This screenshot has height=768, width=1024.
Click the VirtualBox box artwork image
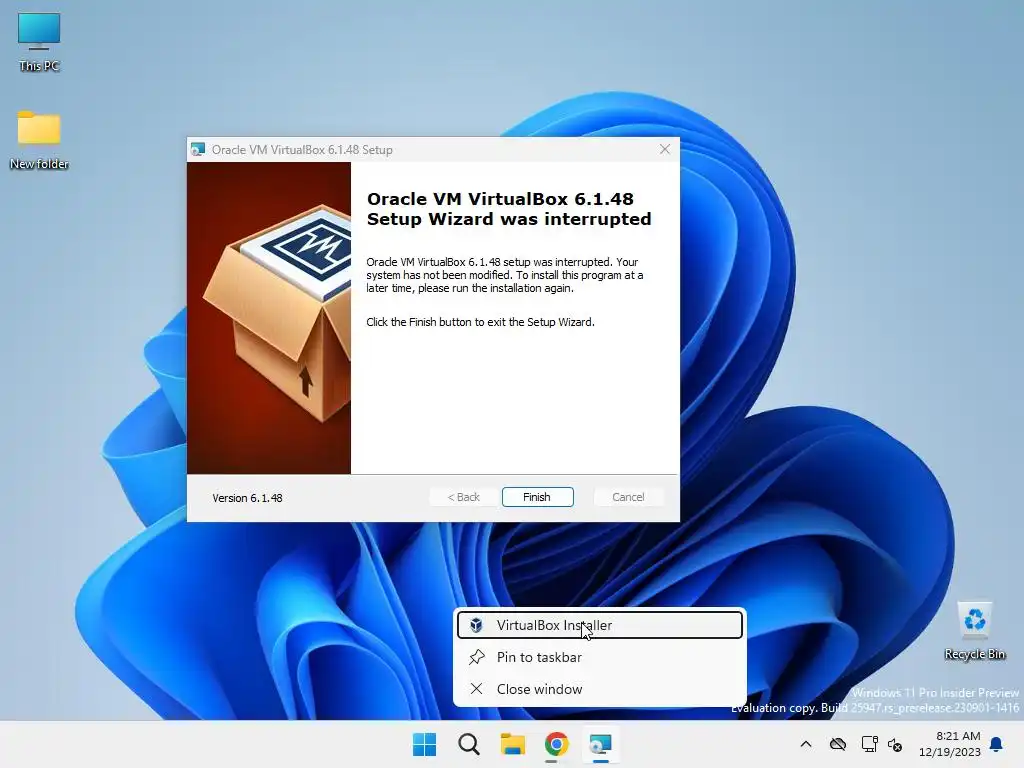coord(269,318)
